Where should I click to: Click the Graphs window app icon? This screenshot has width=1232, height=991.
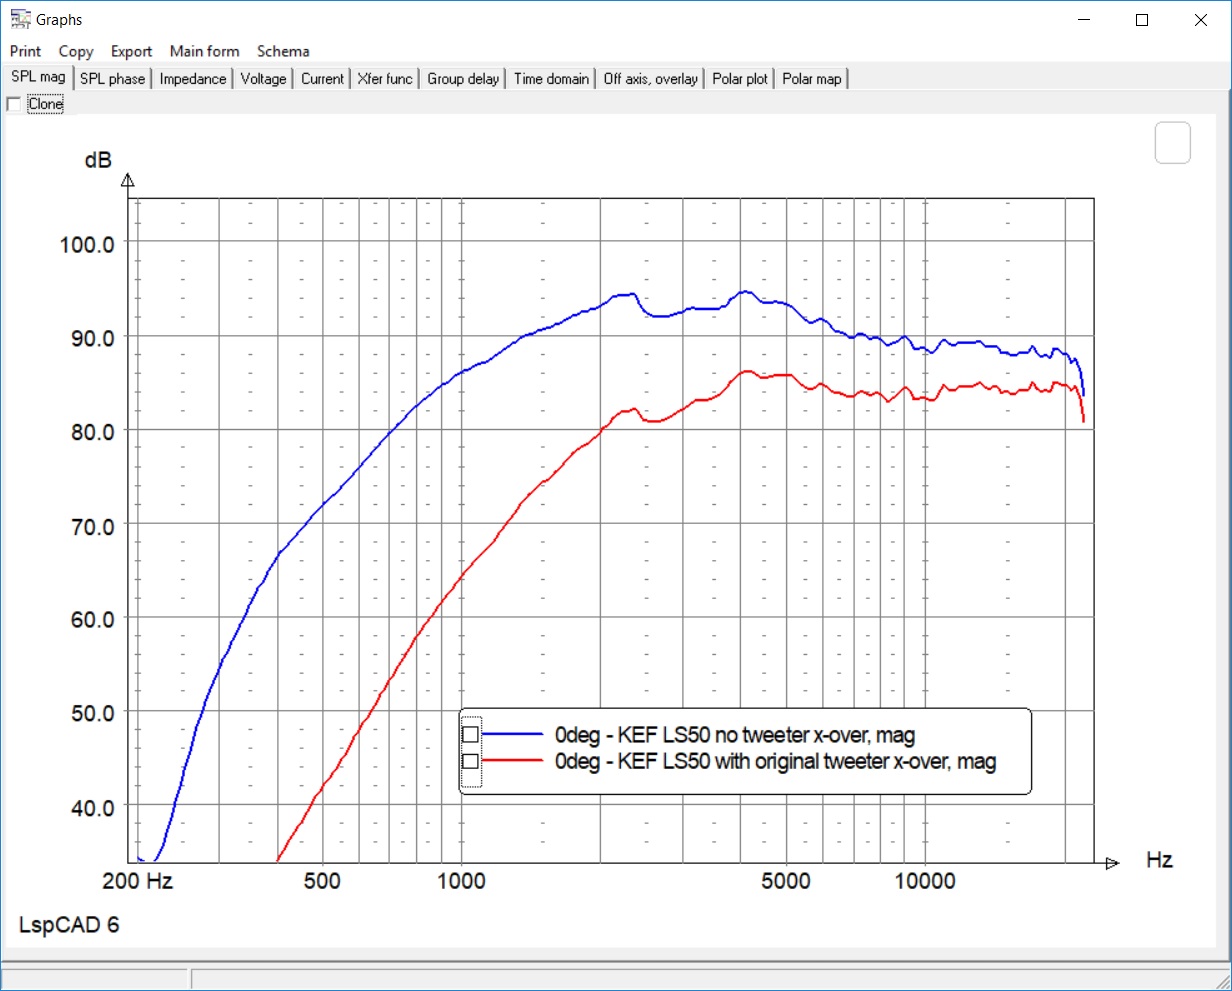20,19
